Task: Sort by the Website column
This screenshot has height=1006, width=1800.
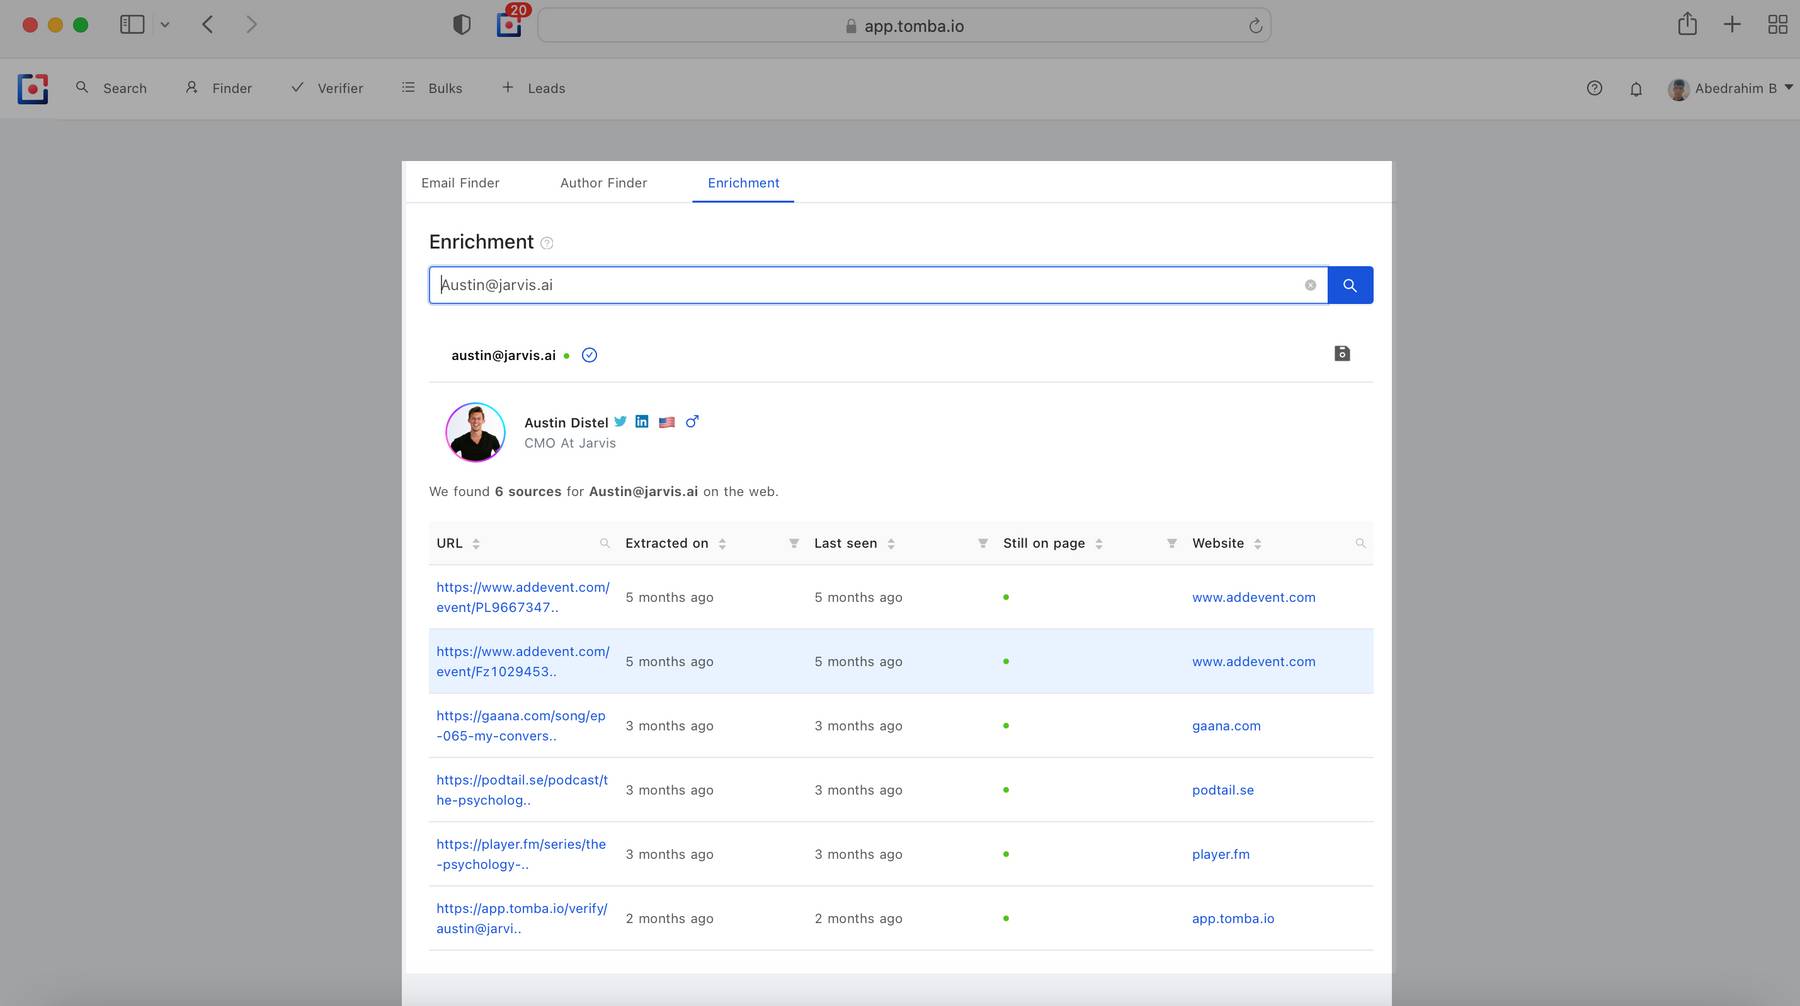Action: [x=1258, y=544]
